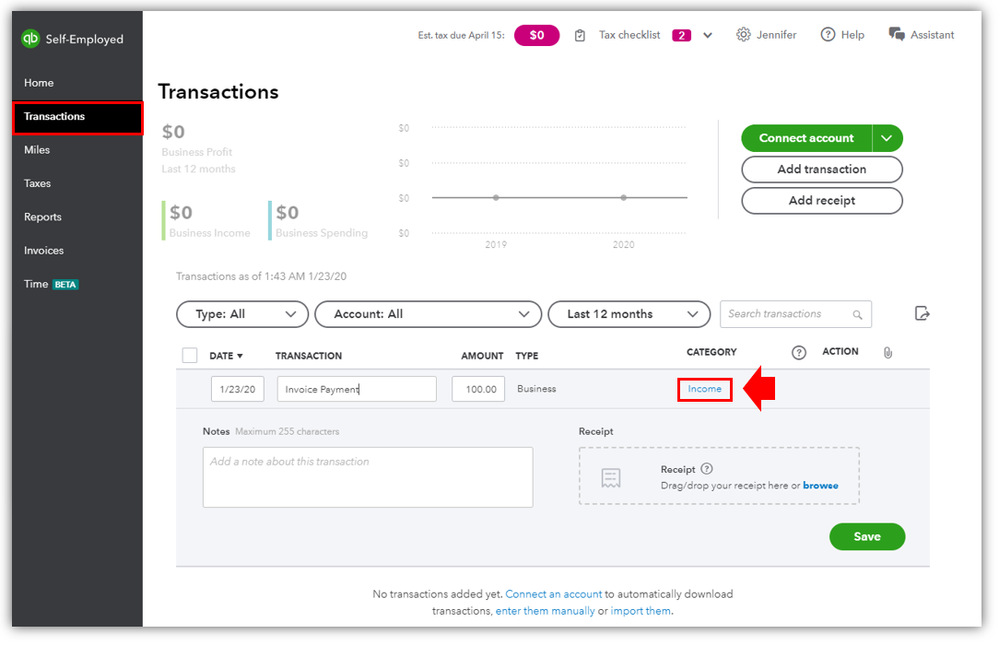Click the search magnifier icon
The height and width of the screenshot is (645, 999).
(x=857, y=315)
